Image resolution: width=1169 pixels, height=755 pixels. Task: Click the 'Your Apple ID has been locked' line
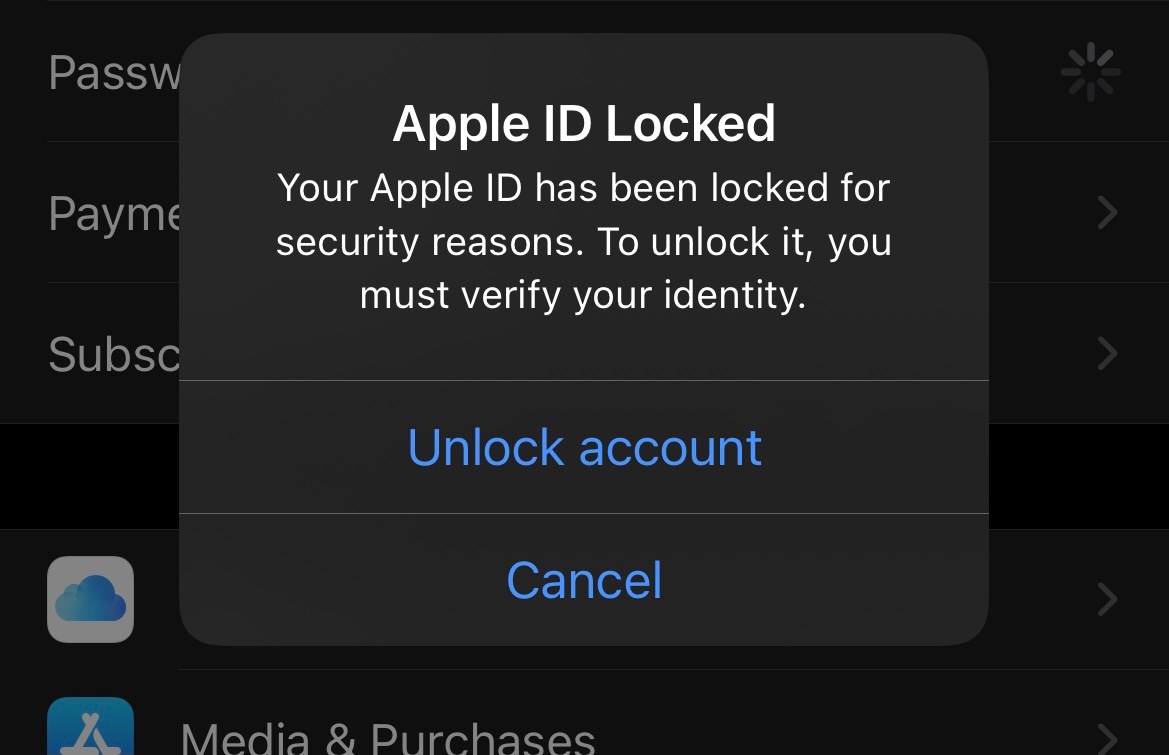(584, 187)
